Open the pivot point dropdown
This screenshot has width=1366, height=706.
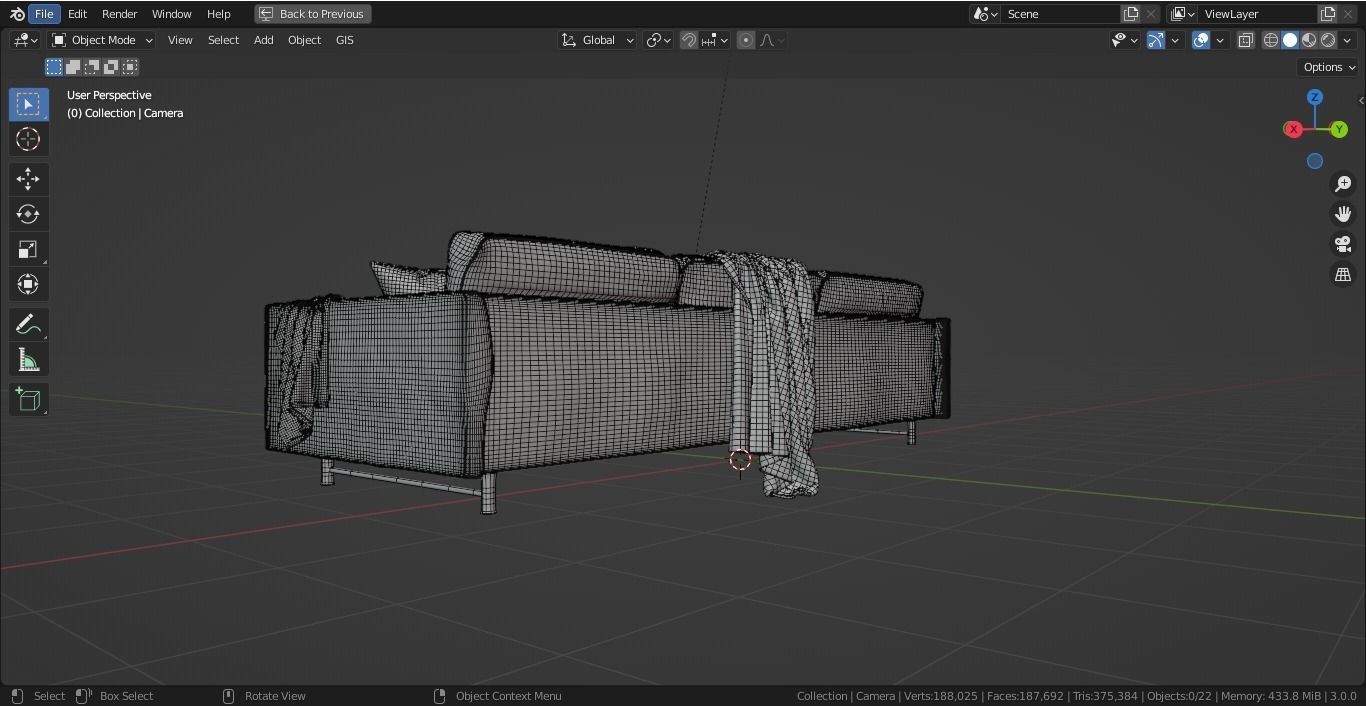658,40
